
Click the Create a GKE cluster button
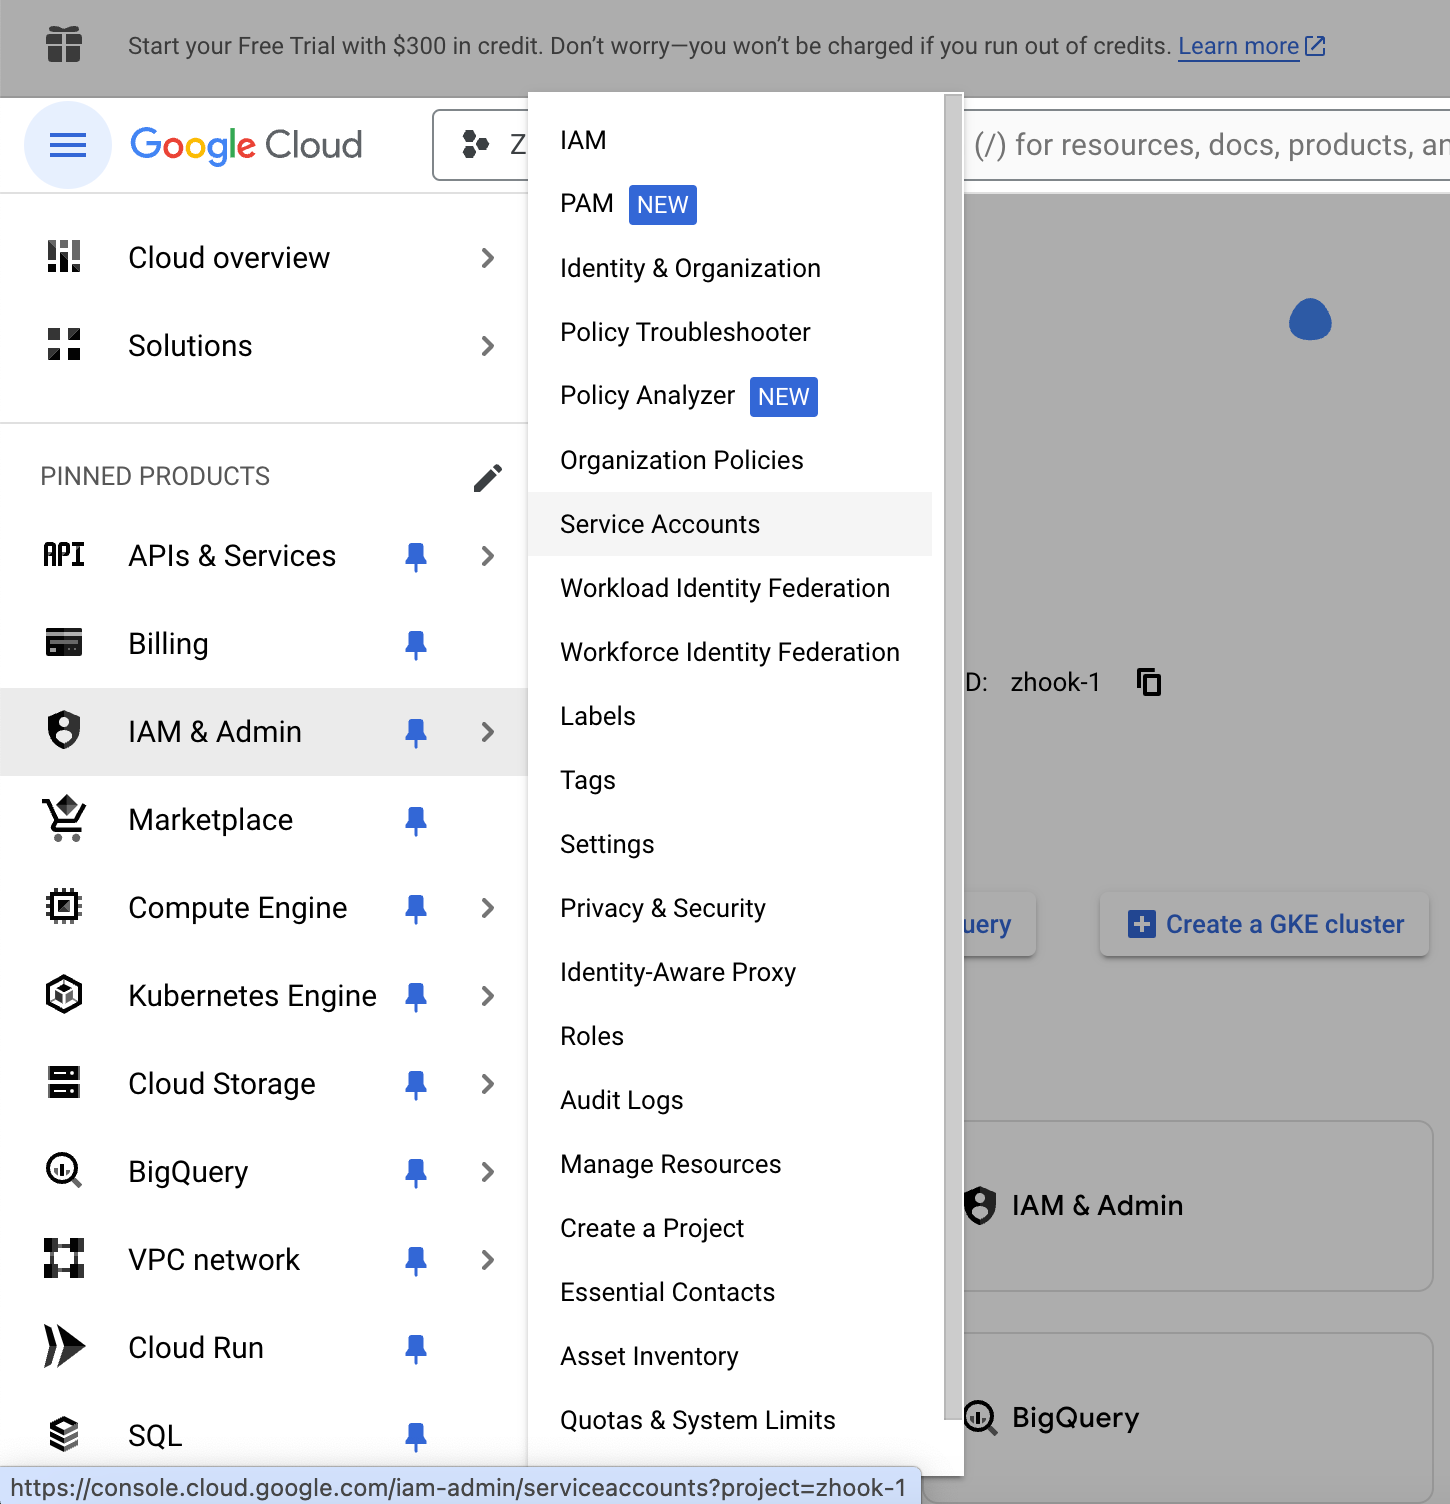point(1265,924)
